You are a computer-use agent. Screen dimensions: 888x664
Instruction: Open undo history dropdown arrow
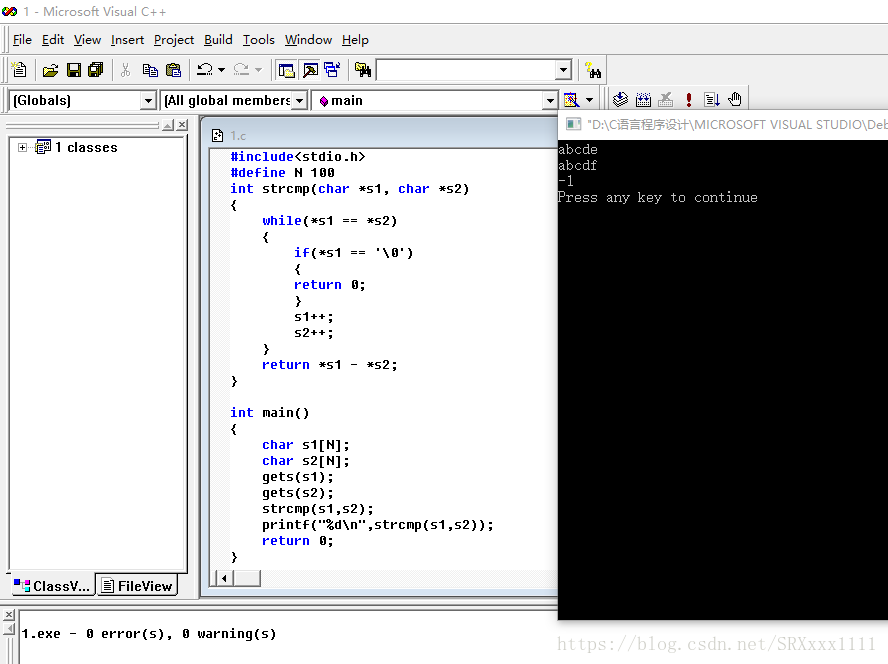221,70
